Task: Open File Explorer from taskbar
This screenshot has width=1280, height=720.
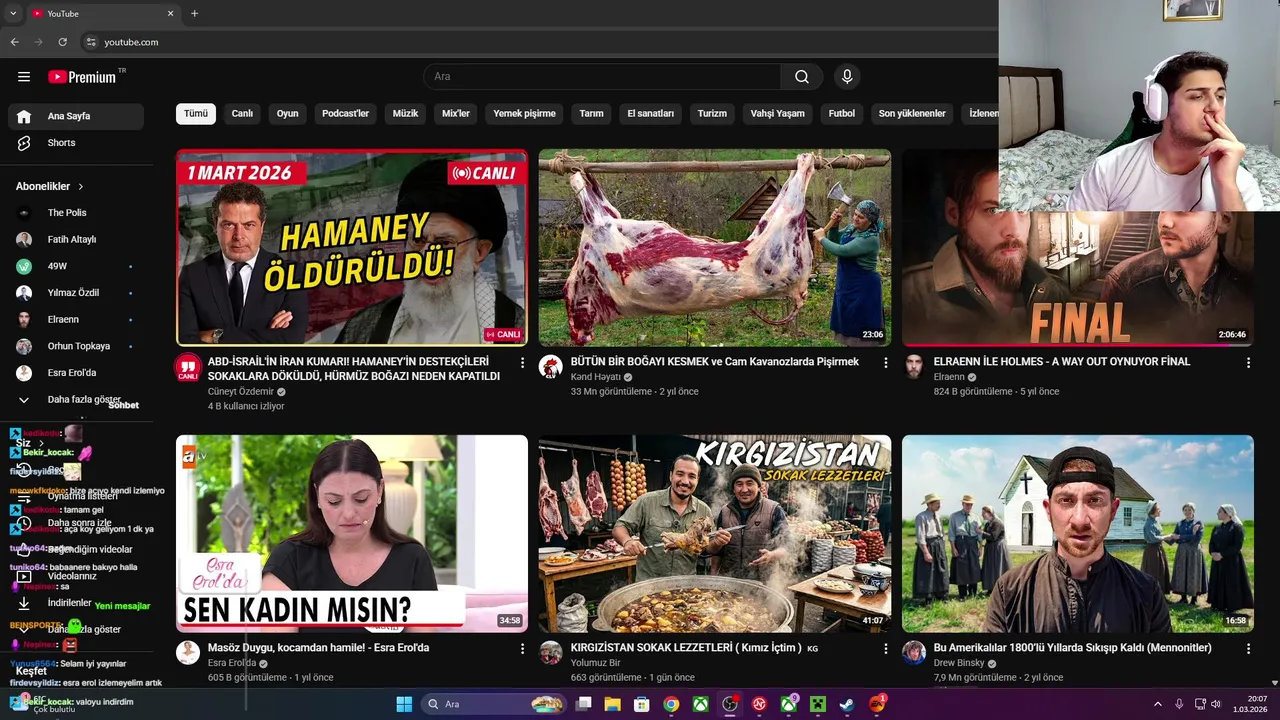Action: coord(612,704)
